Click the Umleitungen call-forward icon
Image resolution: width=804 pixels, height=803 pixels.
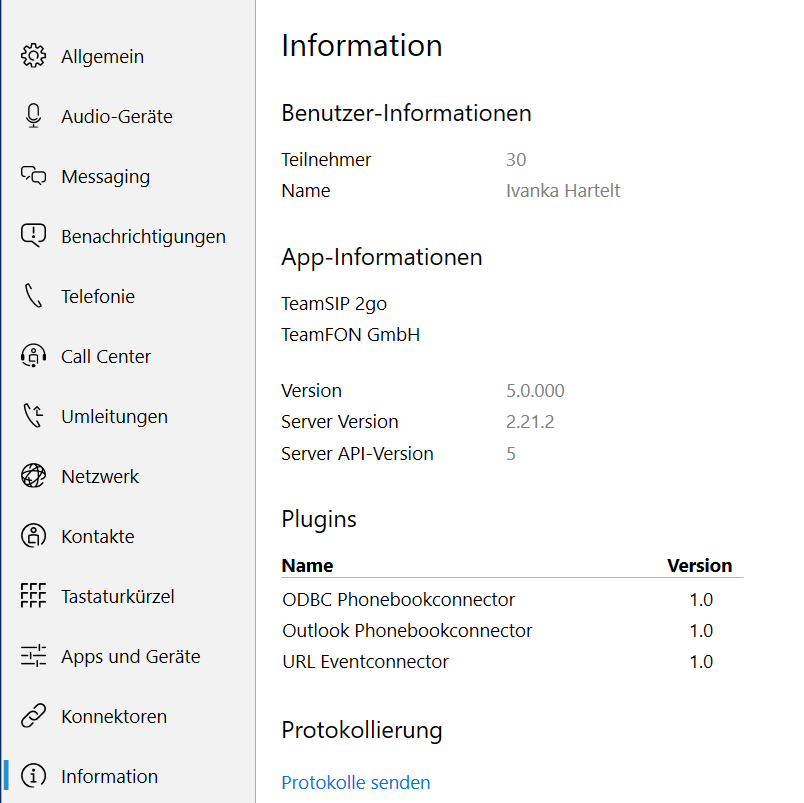[33, 416]
